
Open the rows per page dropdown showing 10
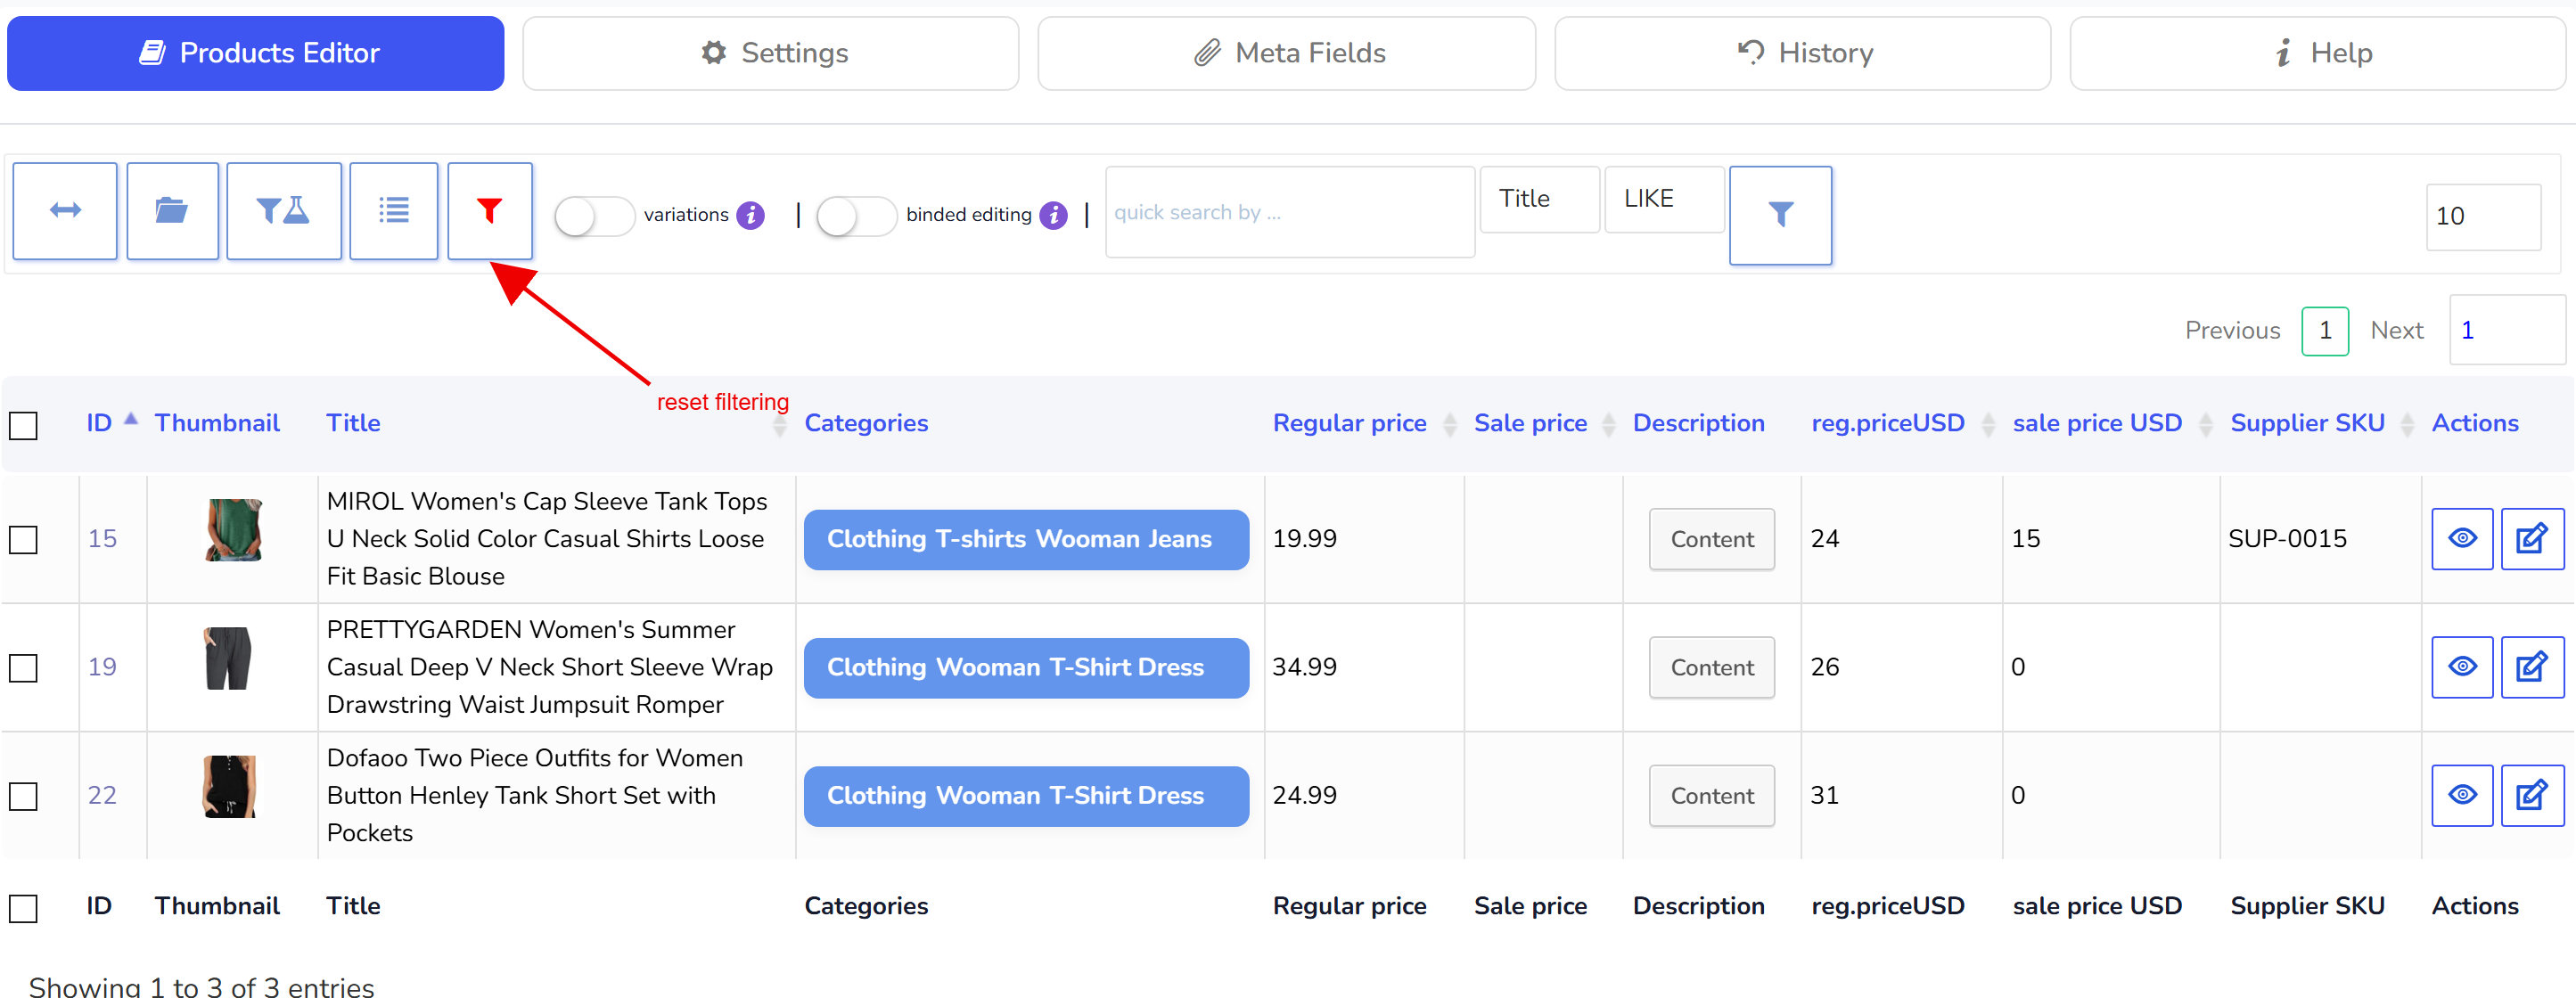click(x=2483, y=216)
